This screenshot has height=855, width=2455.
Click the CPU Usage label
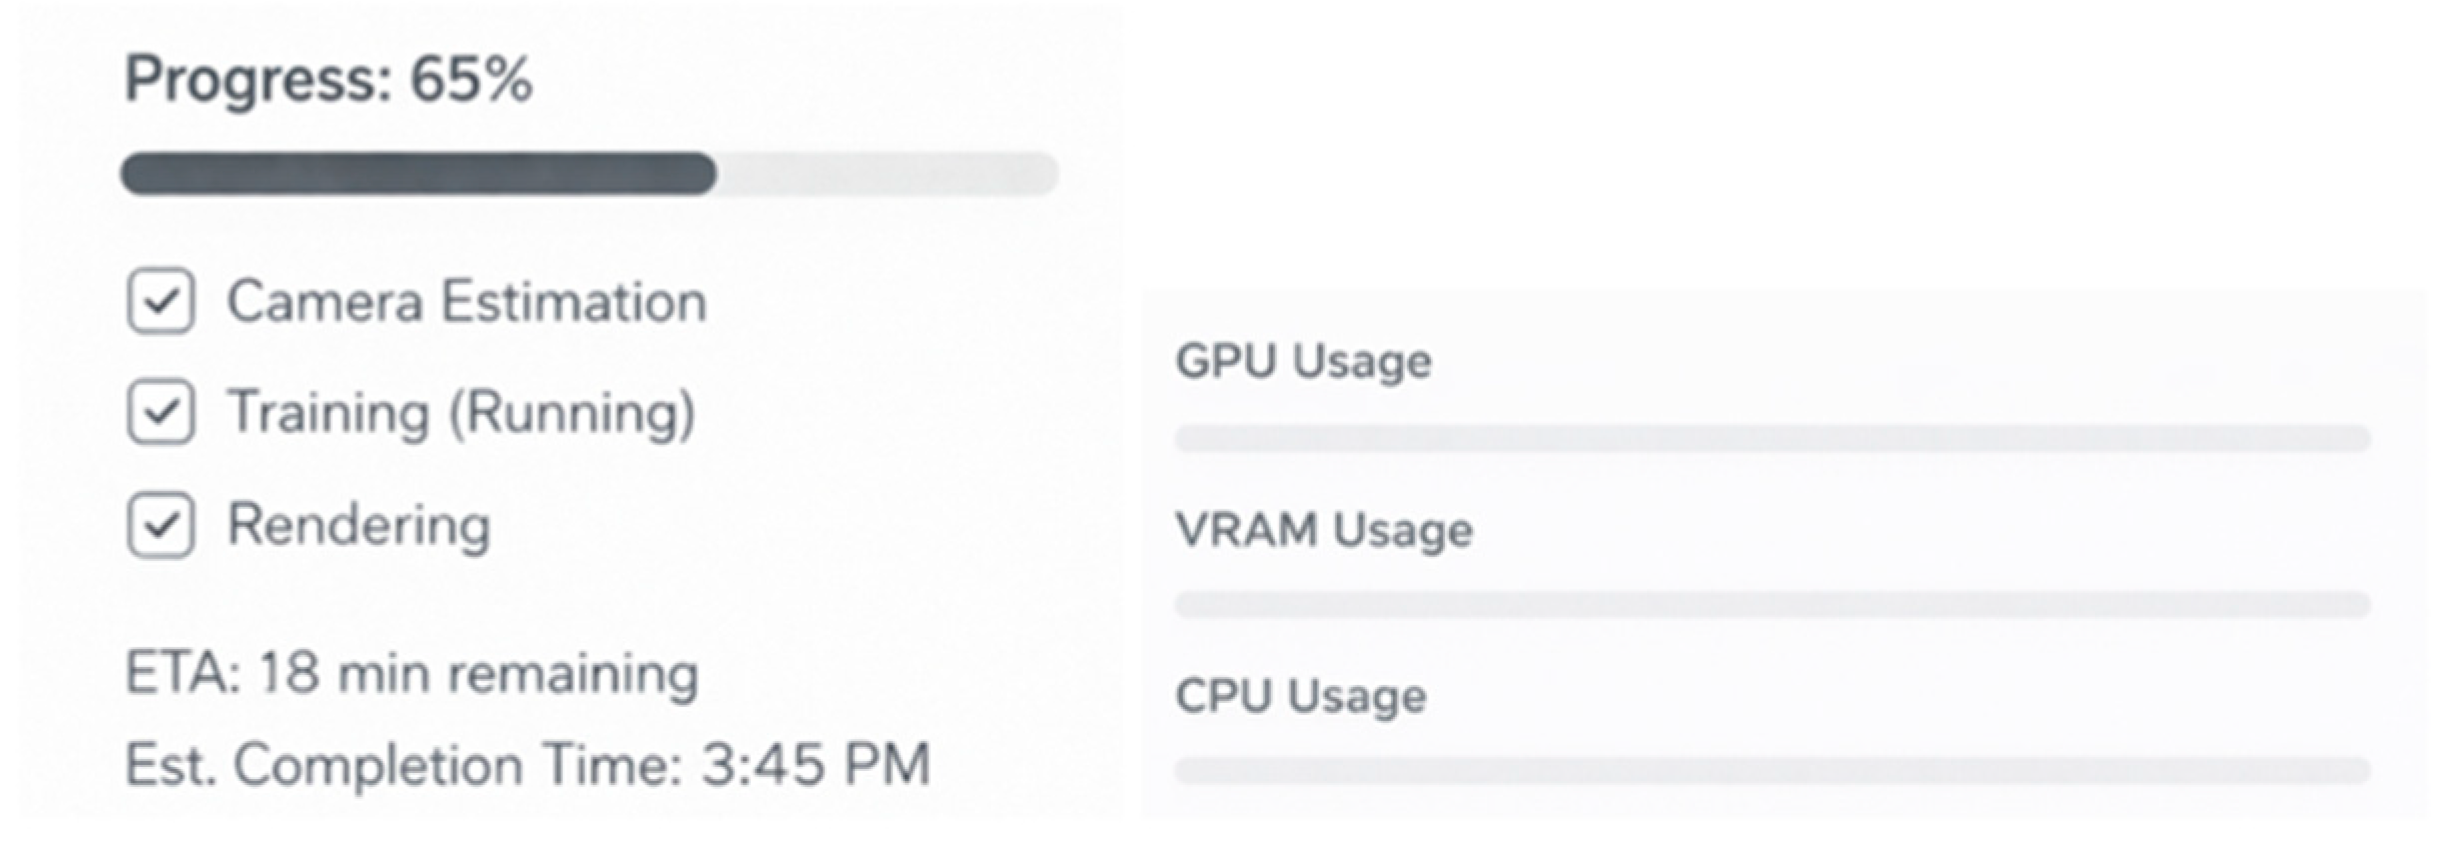[x=1300, y=696]
